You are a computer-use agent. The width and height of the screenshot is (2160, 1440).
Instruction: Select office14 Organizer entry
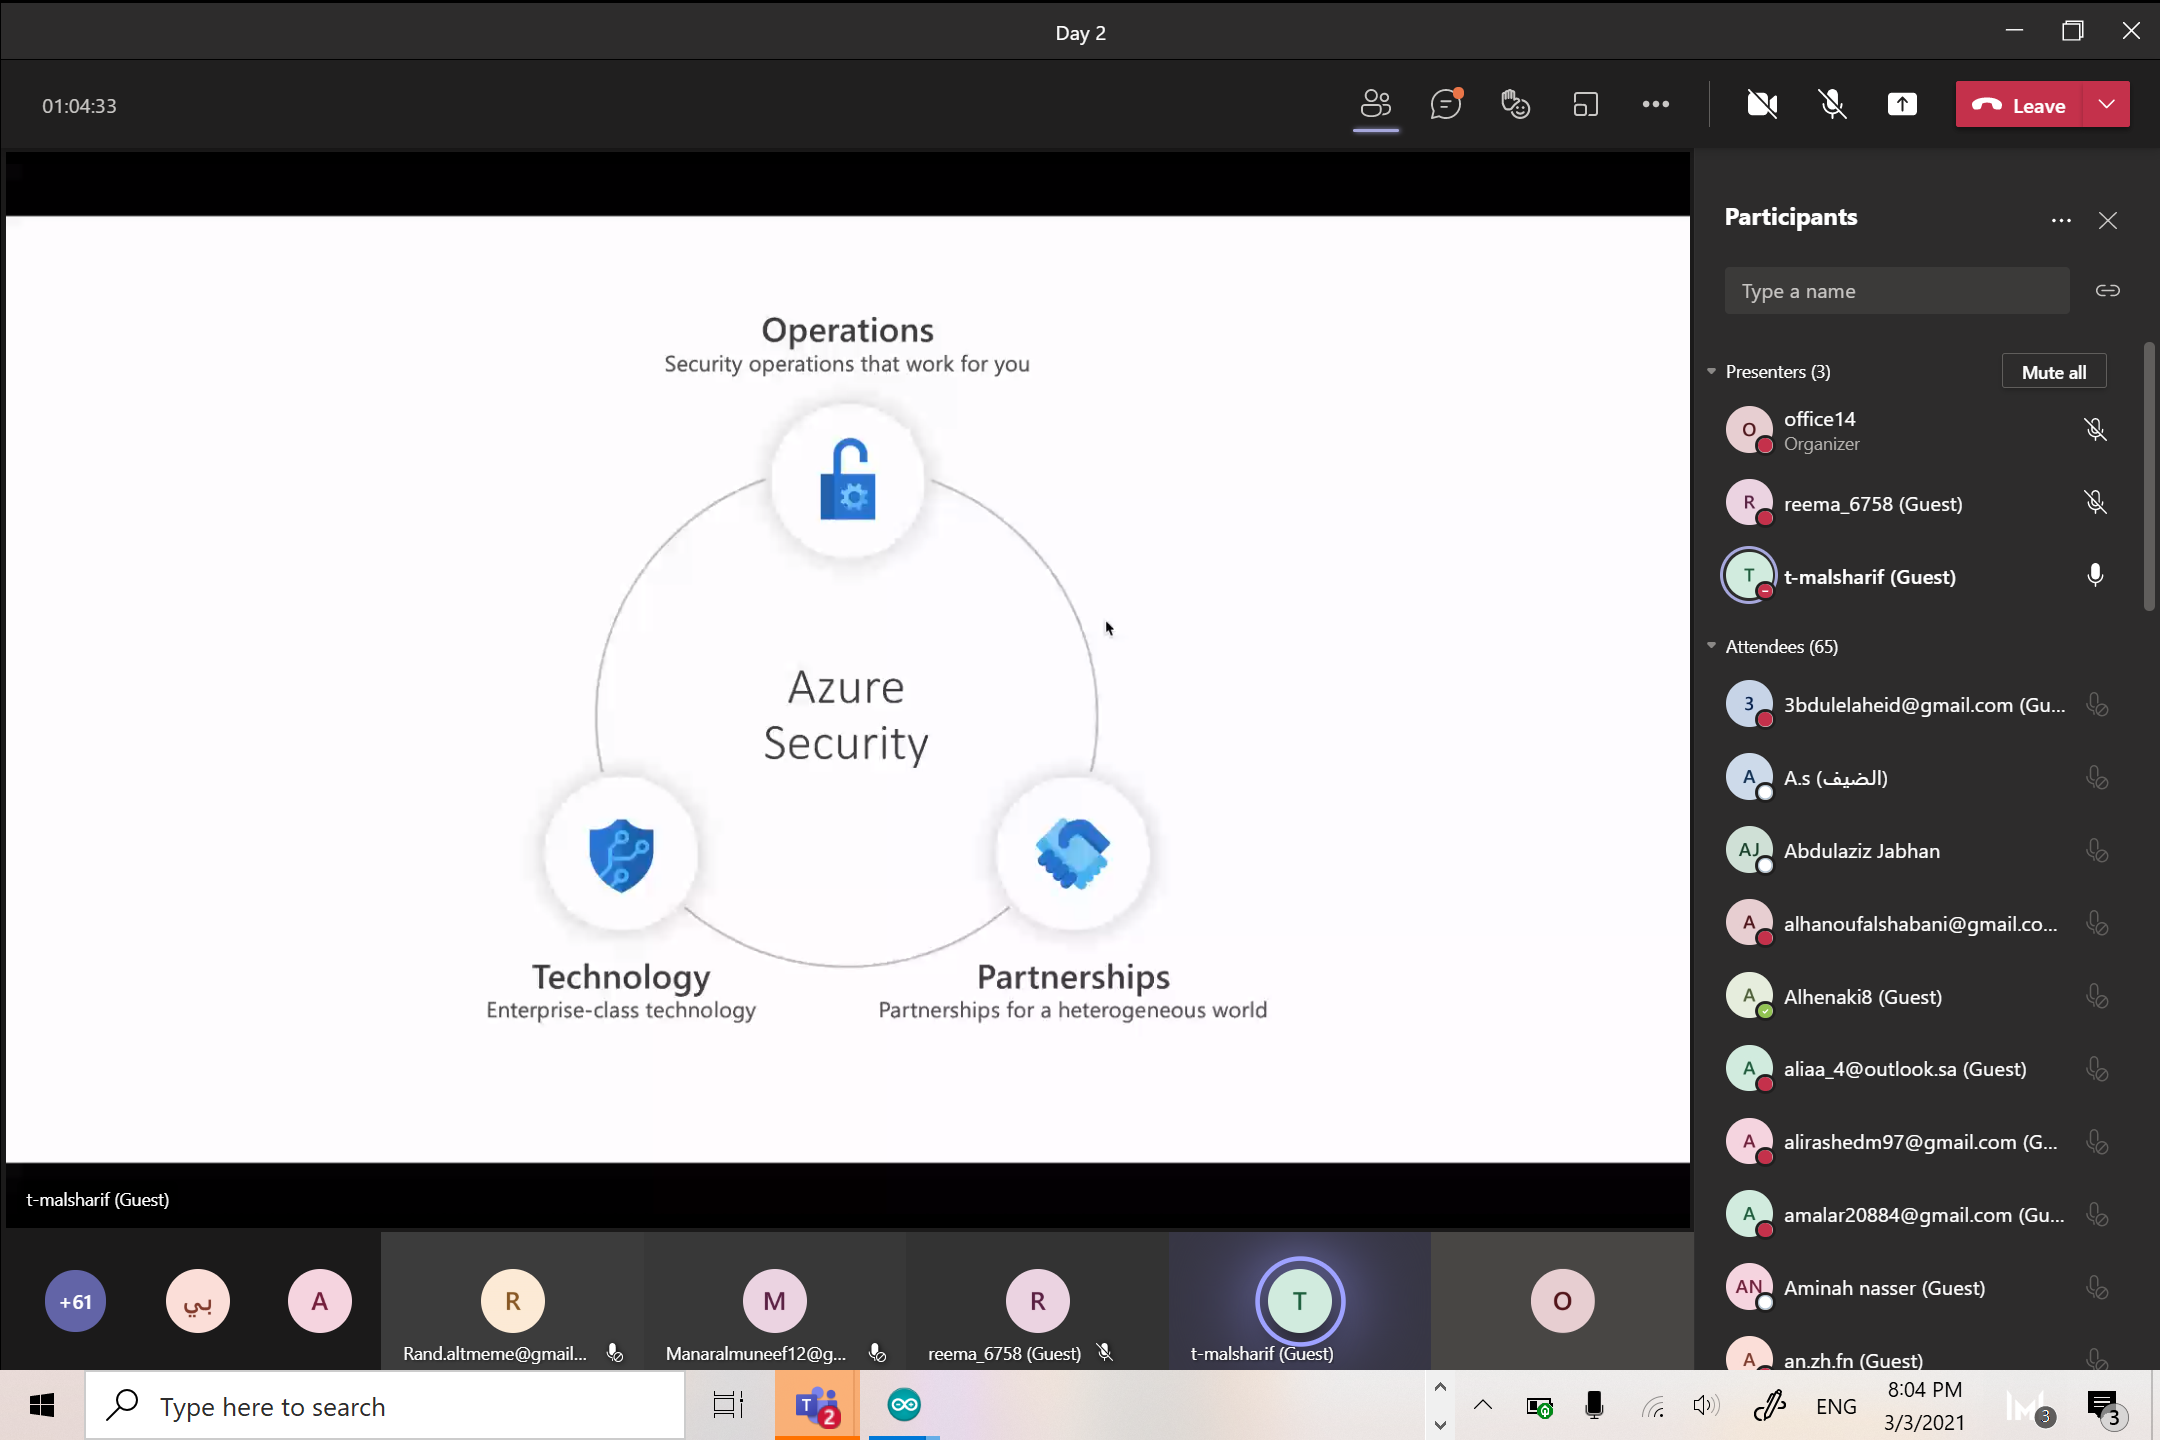point(1820,430)
